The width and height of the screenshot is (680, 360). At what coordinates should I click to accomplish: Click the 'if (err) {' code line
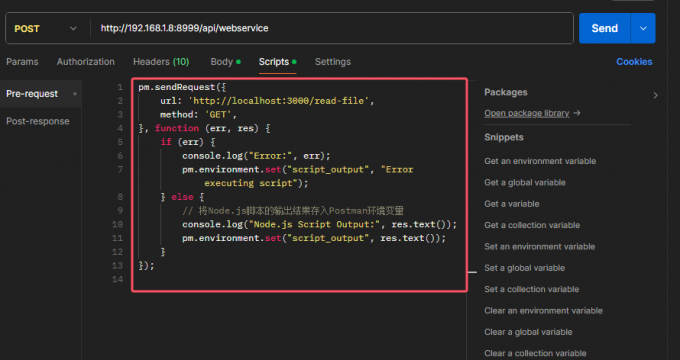[x=188, y=142]
